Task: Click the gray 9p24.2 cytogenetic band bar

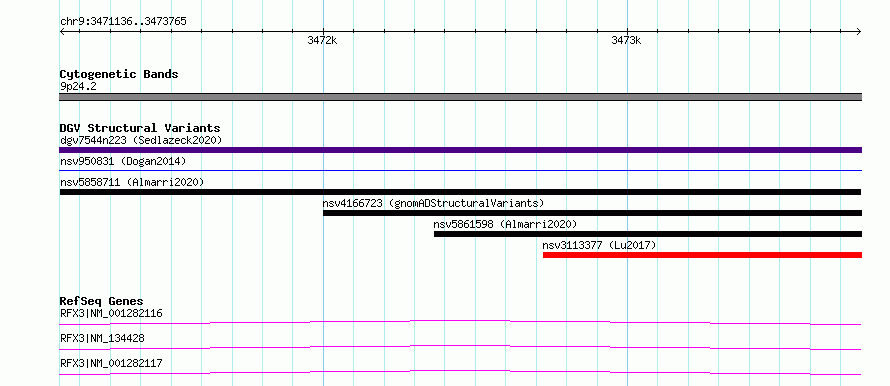Action: coord(460,97)
